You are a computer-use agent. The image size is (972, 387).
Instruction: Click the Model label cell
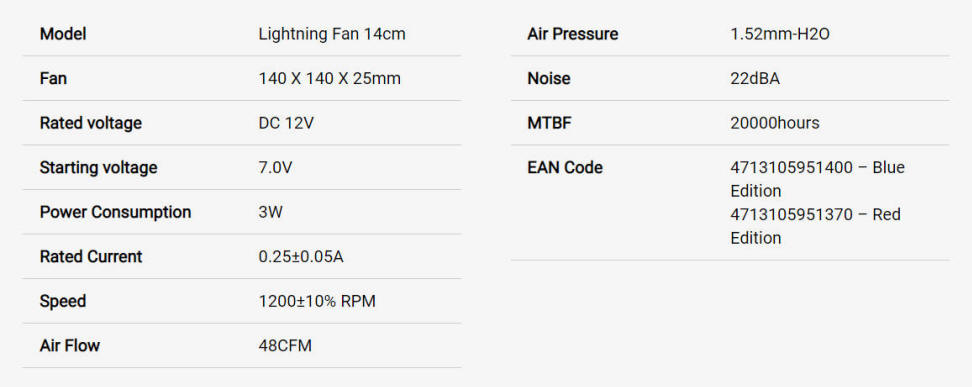(x=63, y=33)
